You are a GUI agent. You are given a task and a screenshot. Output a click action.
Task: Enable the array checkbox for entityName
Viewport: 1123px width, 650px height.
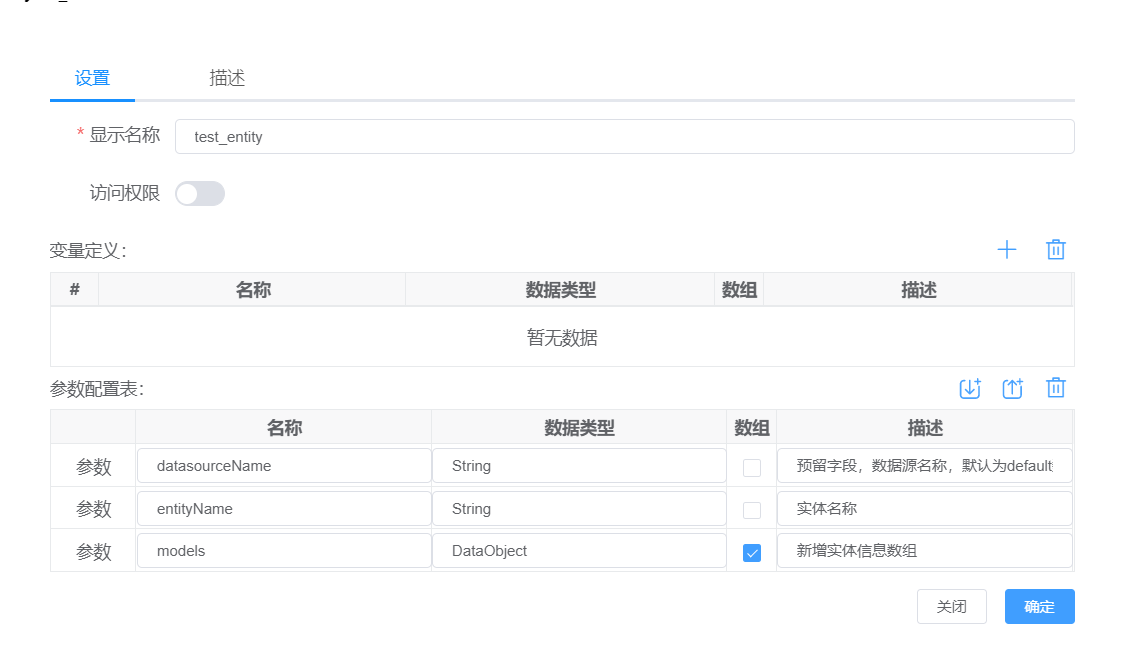point(752,510)
